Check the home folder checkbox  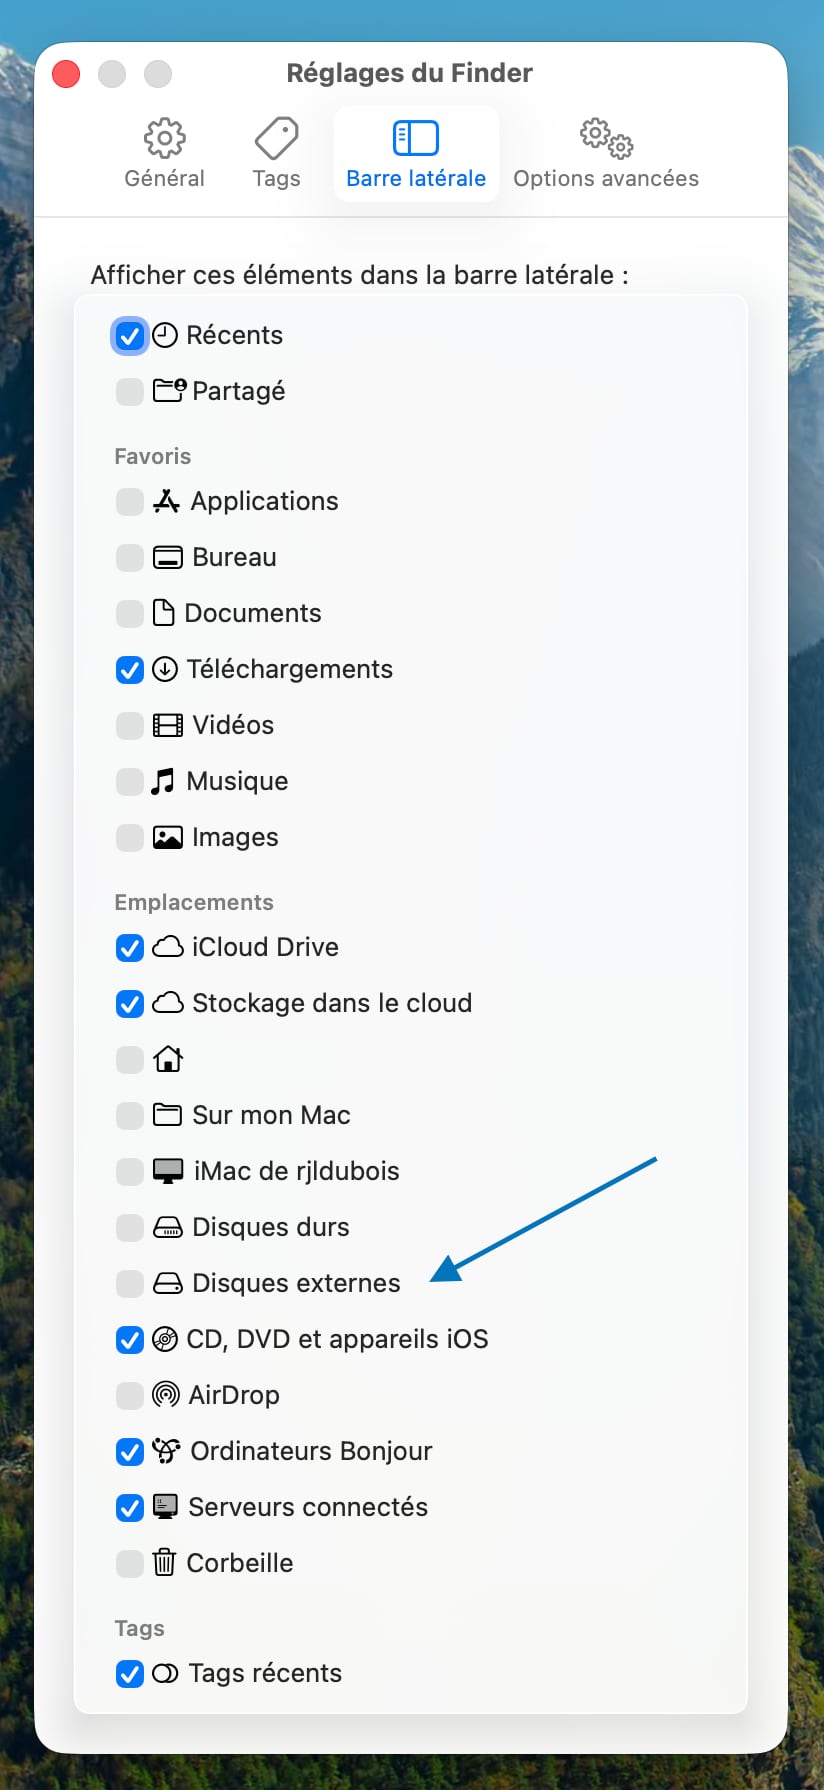pos(130,1060)
